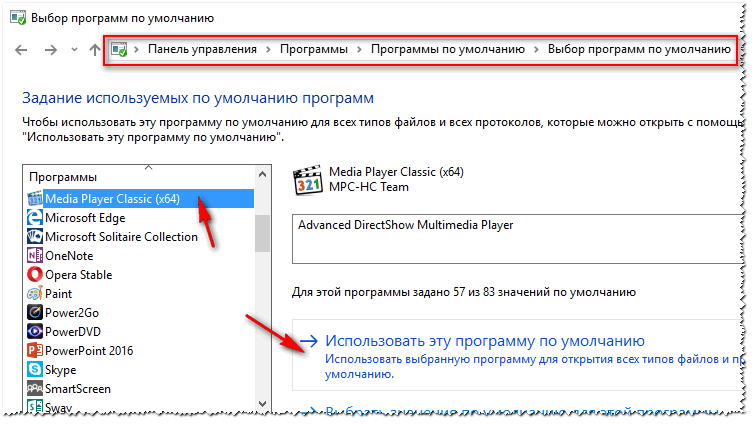
Task: Open the Программы breadcrumb
Action: point(314,49)
